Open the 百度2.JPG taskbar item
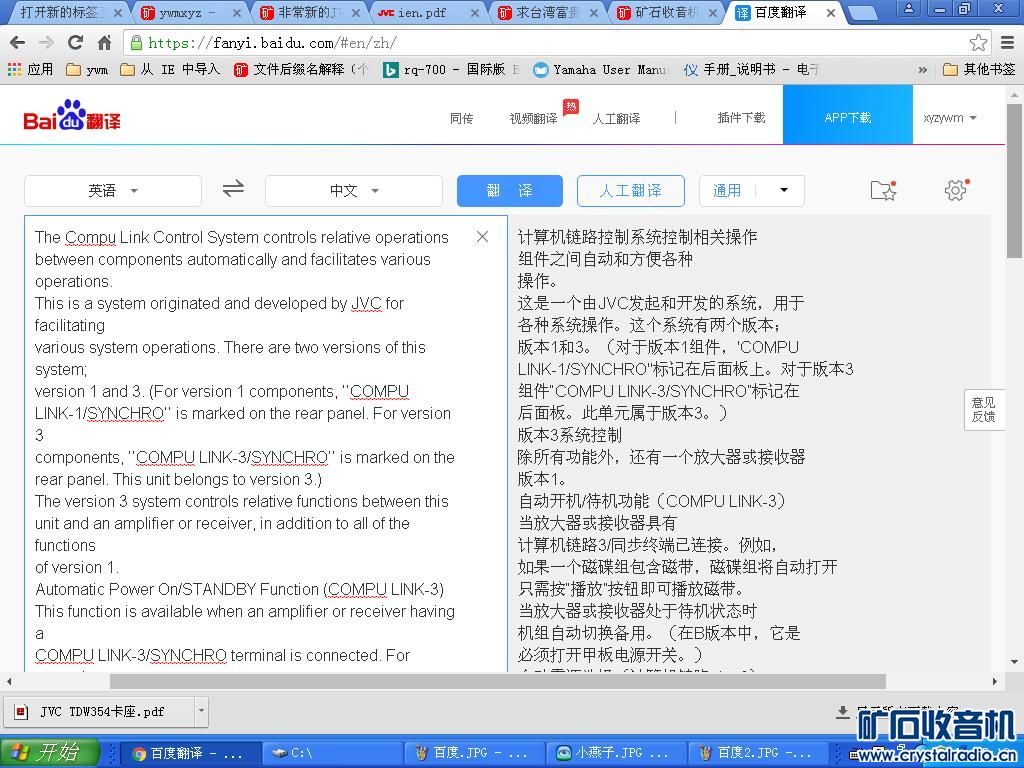1024x768 pixels. click(756, 754)
